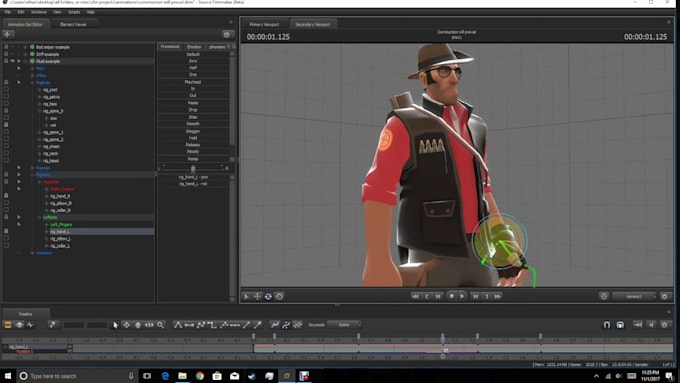This screenshot has height=383, width=680.
Task: Open Animation Set Editor settings gear
Action: pyautogui.click(x=226, y=34)
